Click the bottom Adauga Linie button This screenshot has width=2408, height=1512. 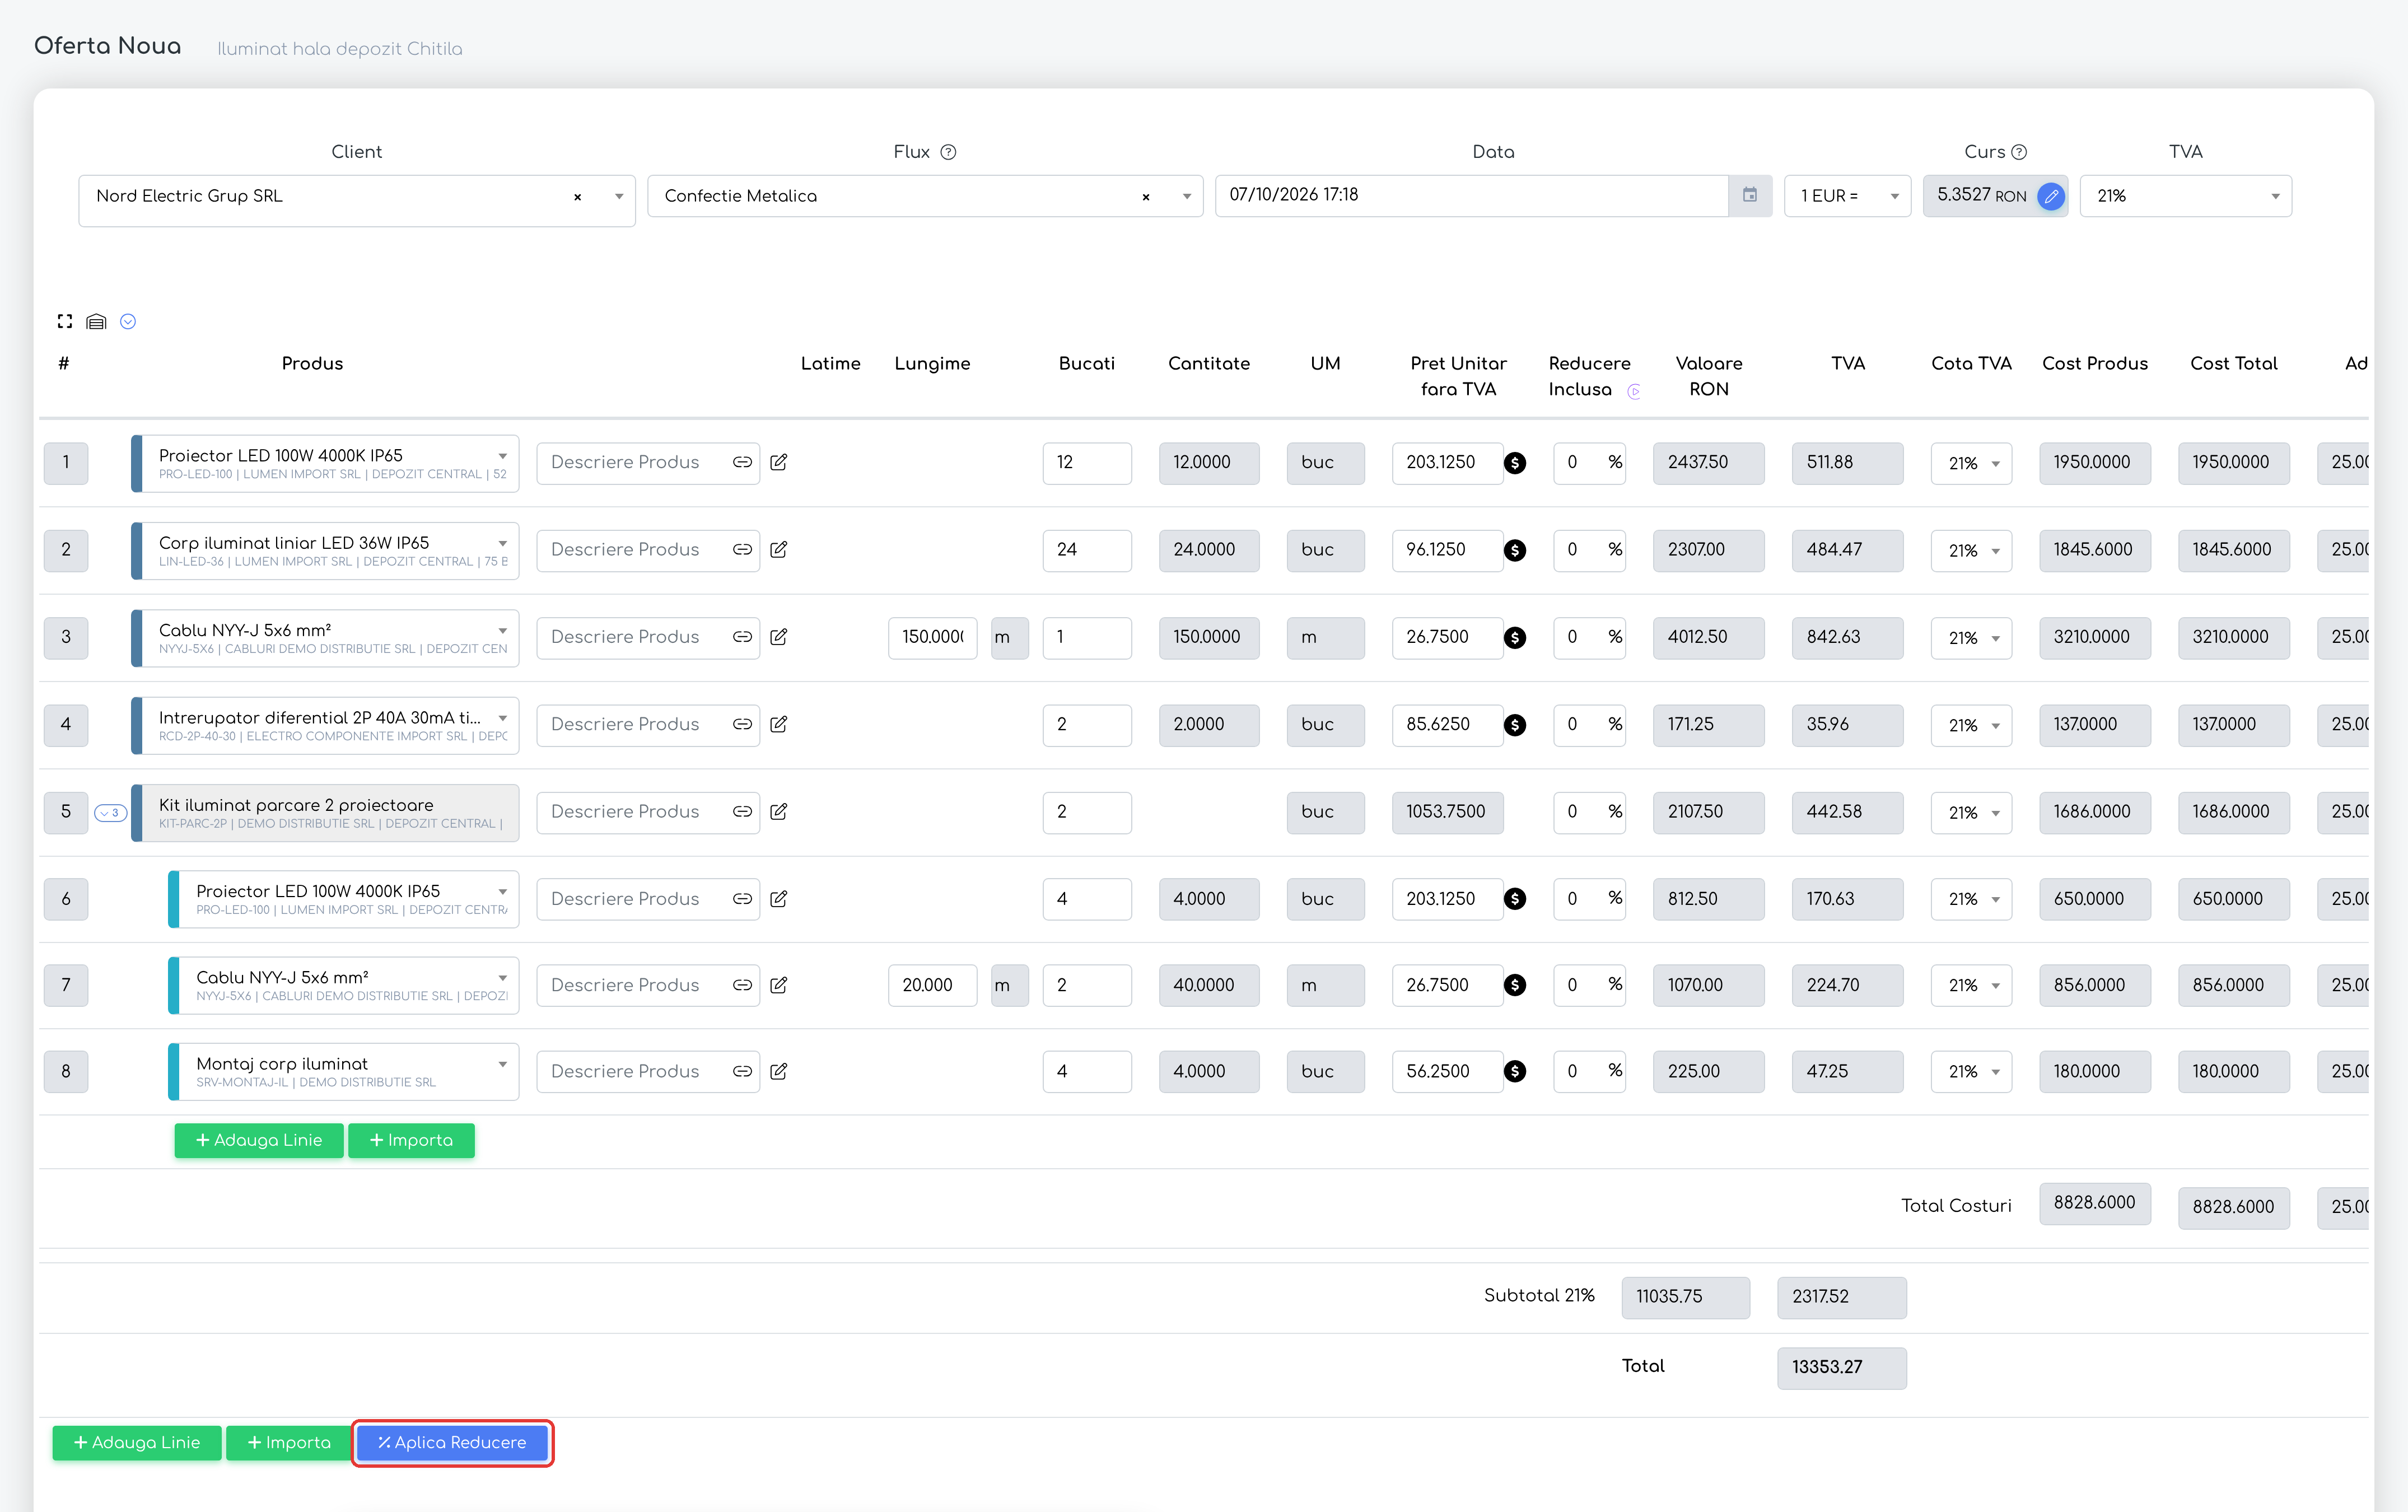[x=137, y=1442]
